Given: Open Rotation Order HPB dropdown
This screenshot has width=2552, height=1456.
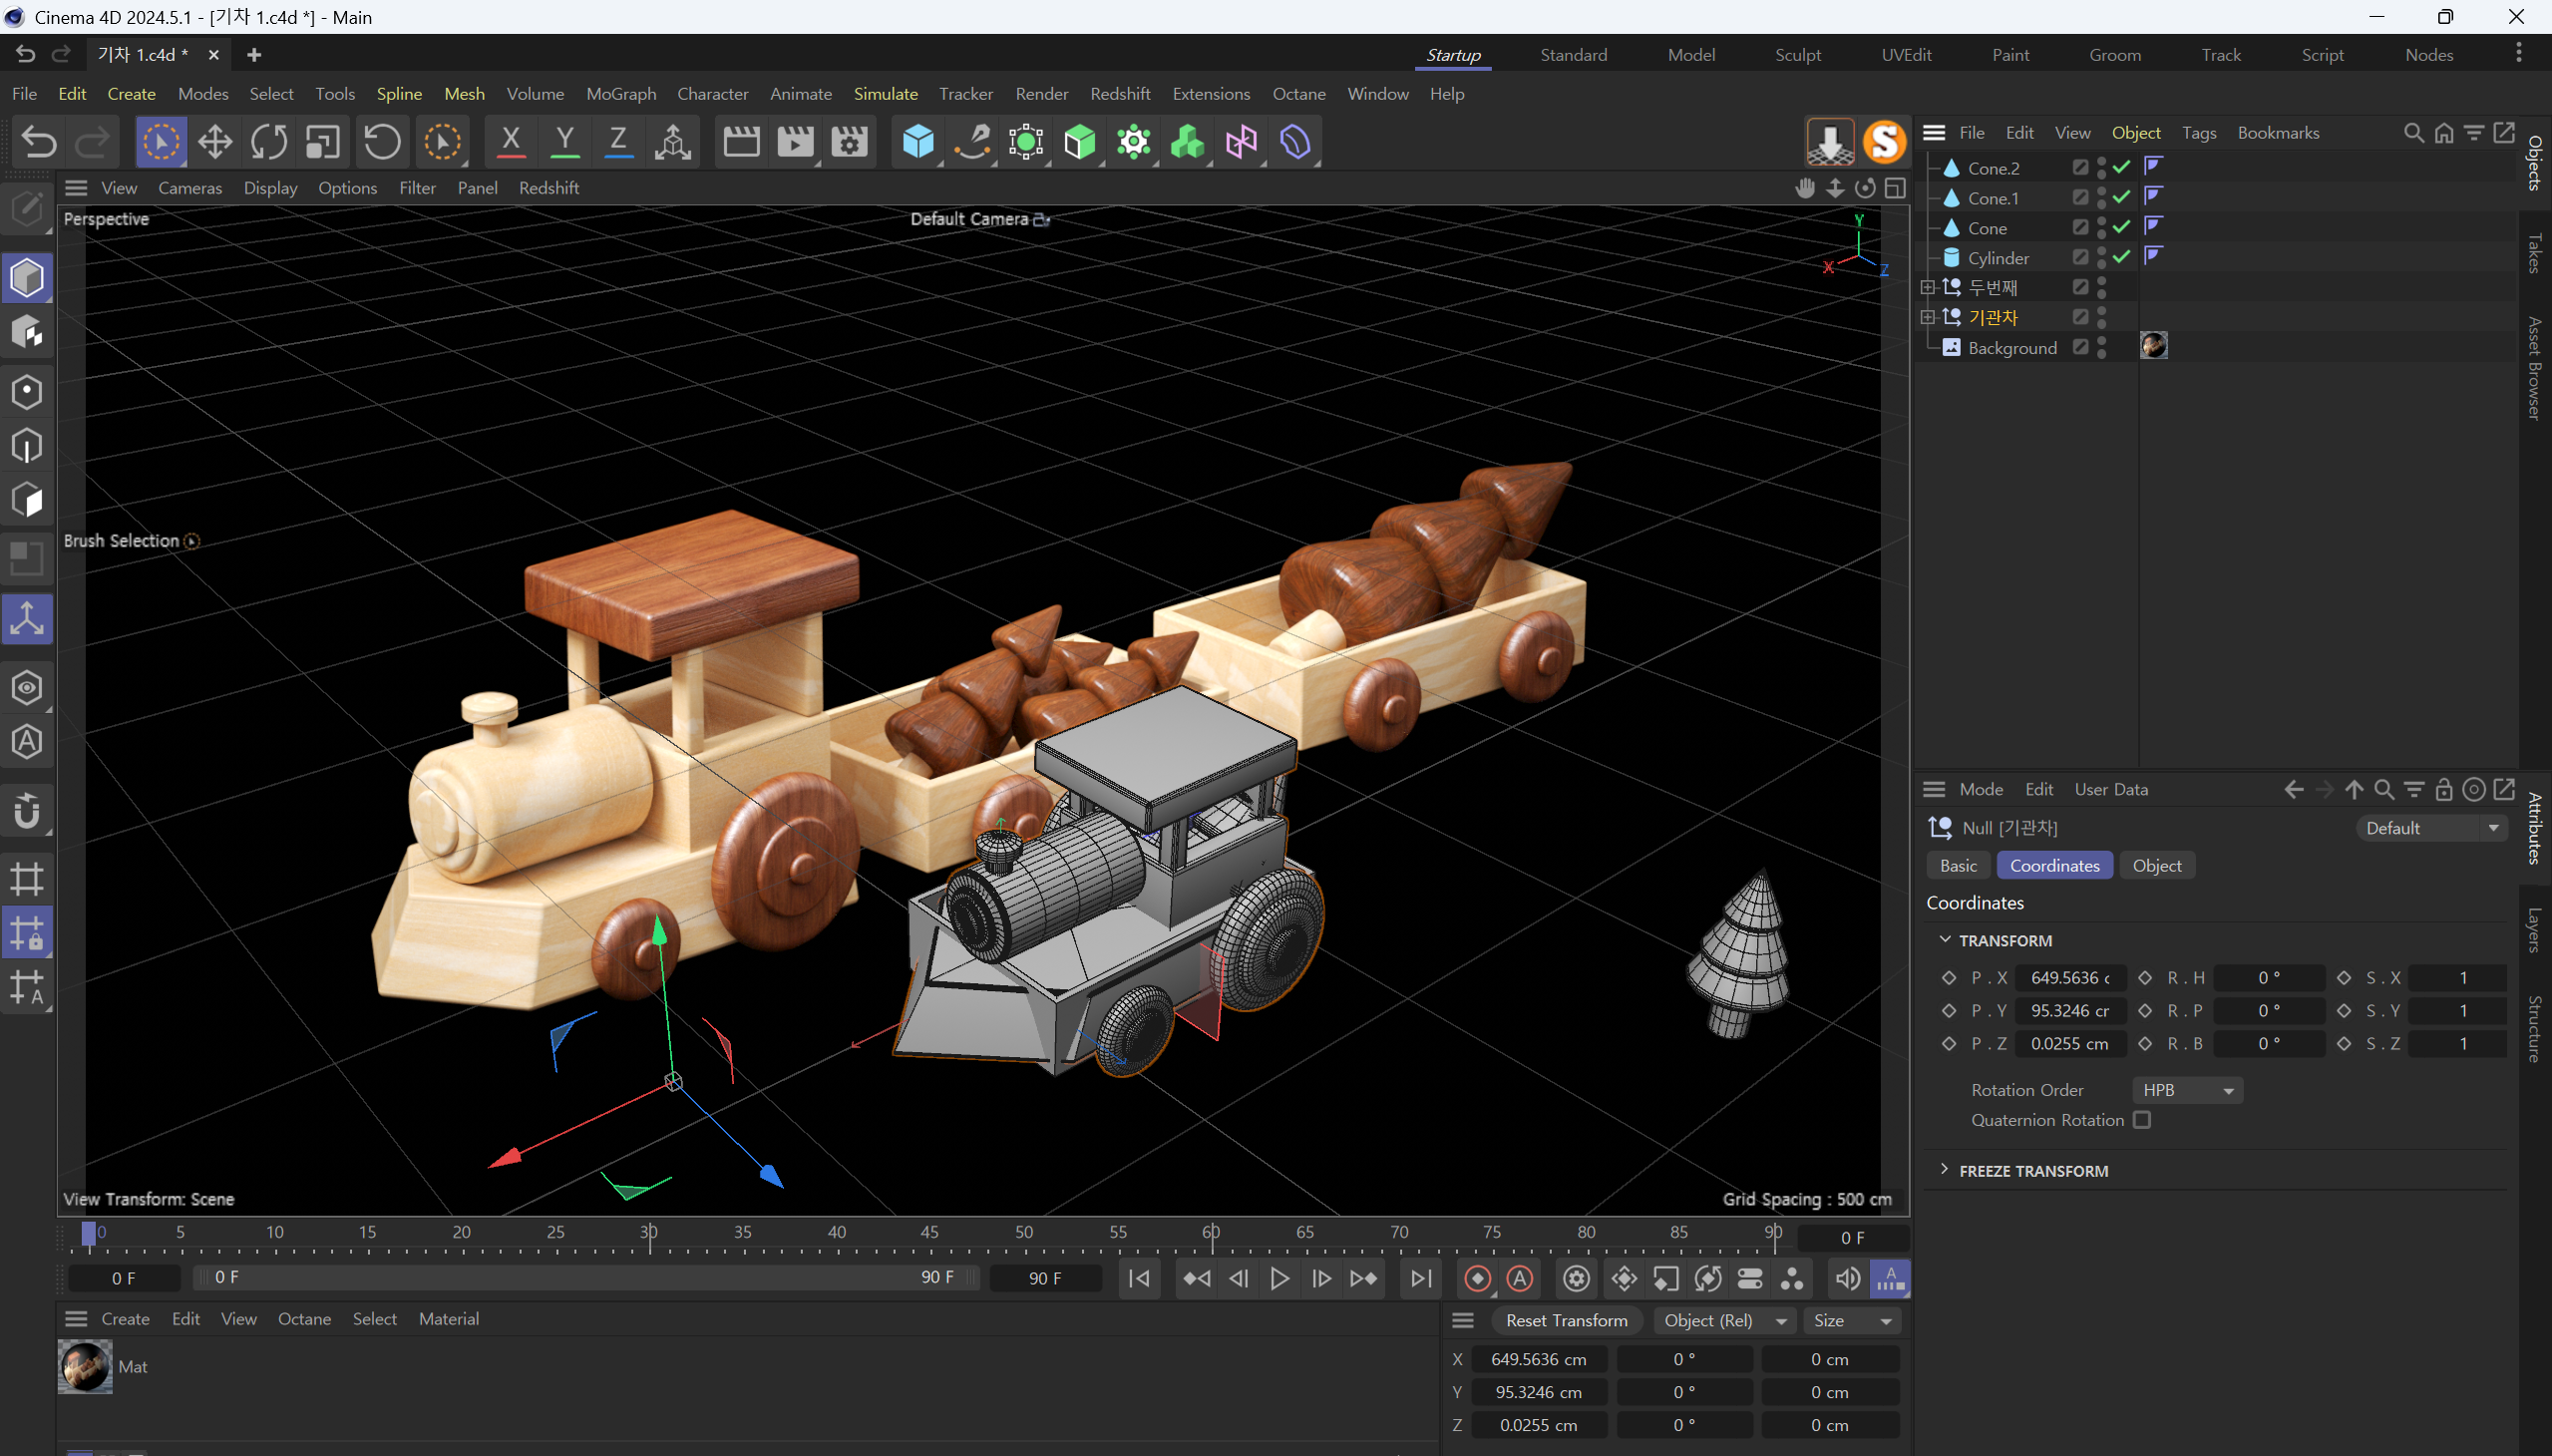Looking at the screenshot, I should pos(2187,1091).
